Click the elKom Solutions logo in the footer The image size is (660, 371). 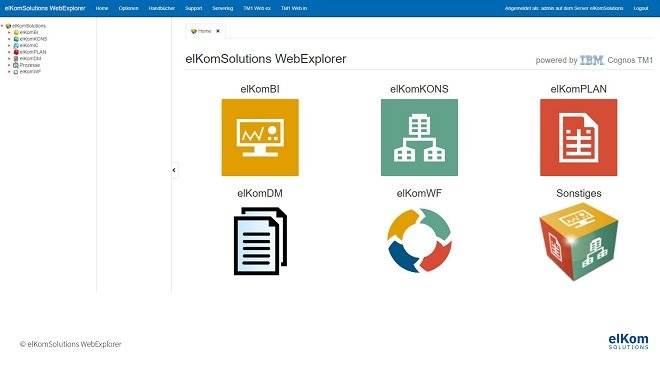[628, 342]
